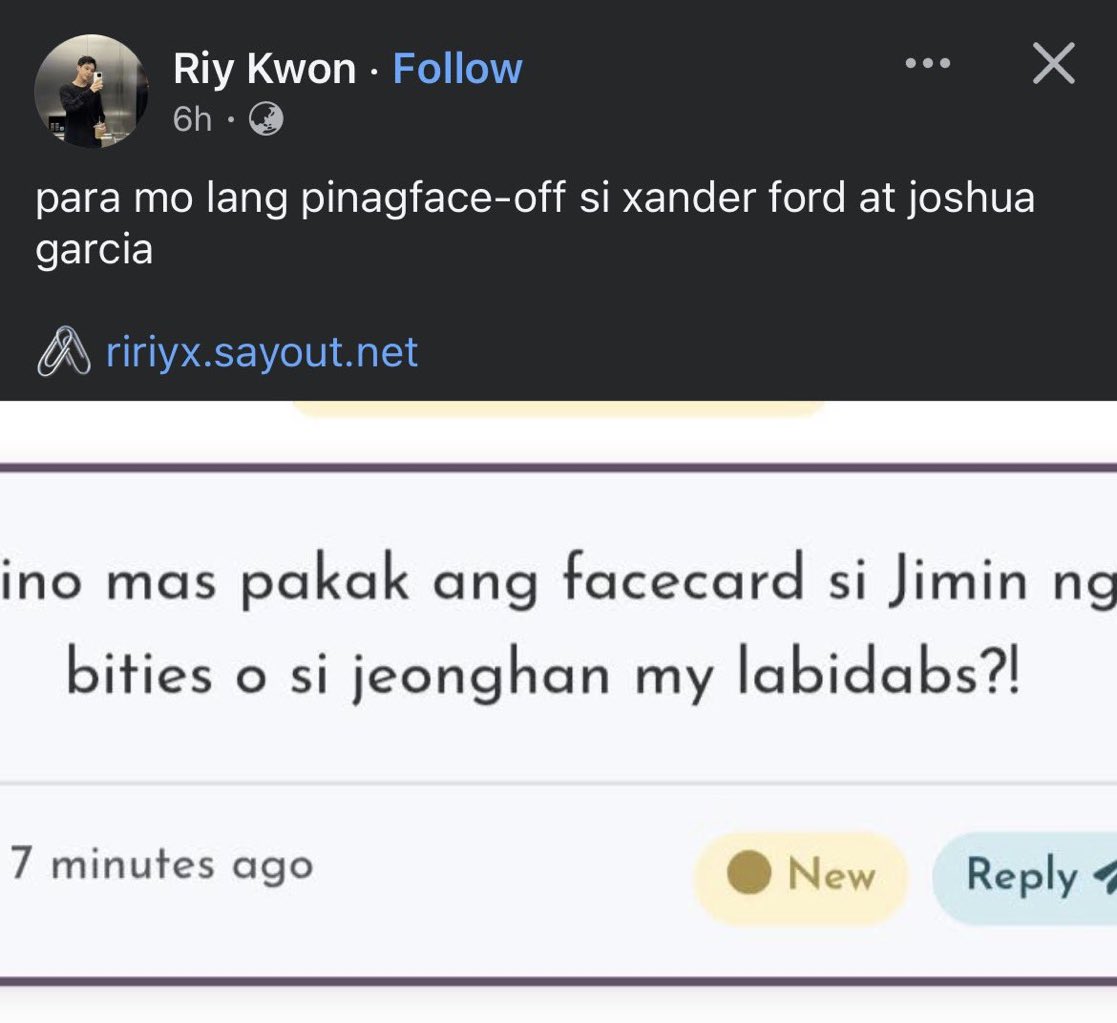Image resolution: width=1117 pixels, height=1023 pixels.
Task: Click the arrow icon beside Reply
Action: coord(1105,878)
